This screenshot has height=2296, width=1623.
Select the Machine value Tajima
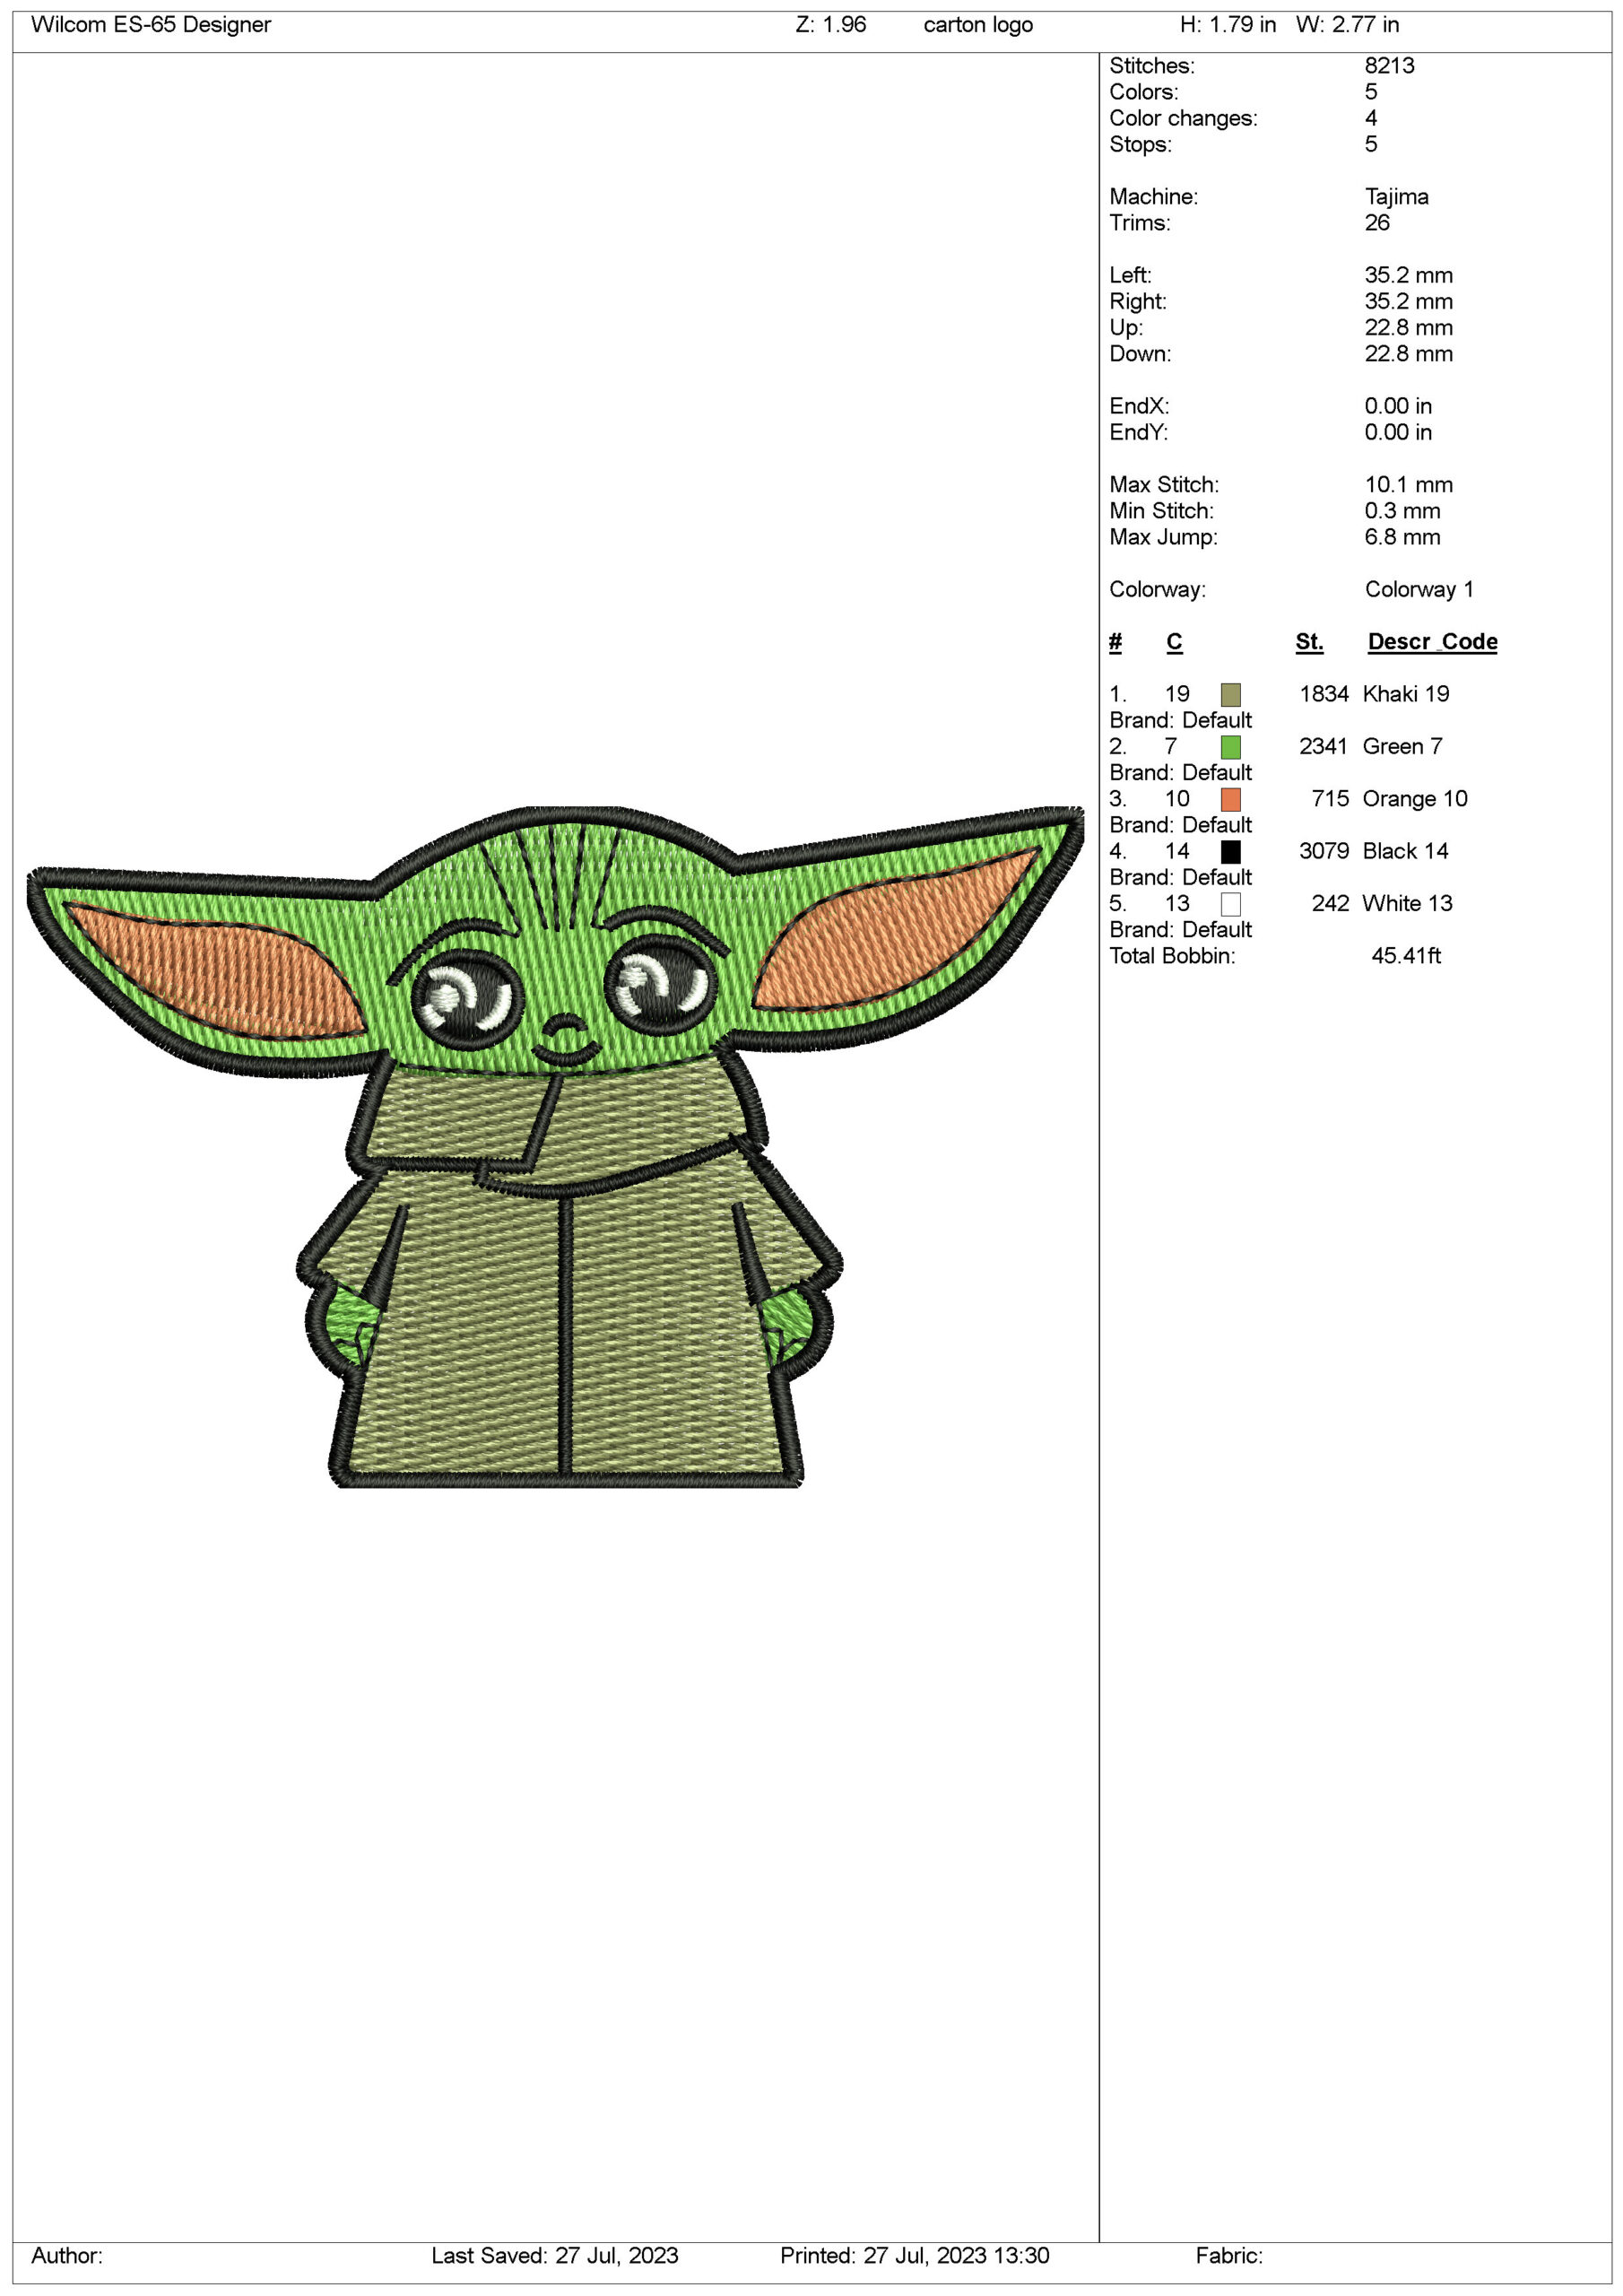1395,197
